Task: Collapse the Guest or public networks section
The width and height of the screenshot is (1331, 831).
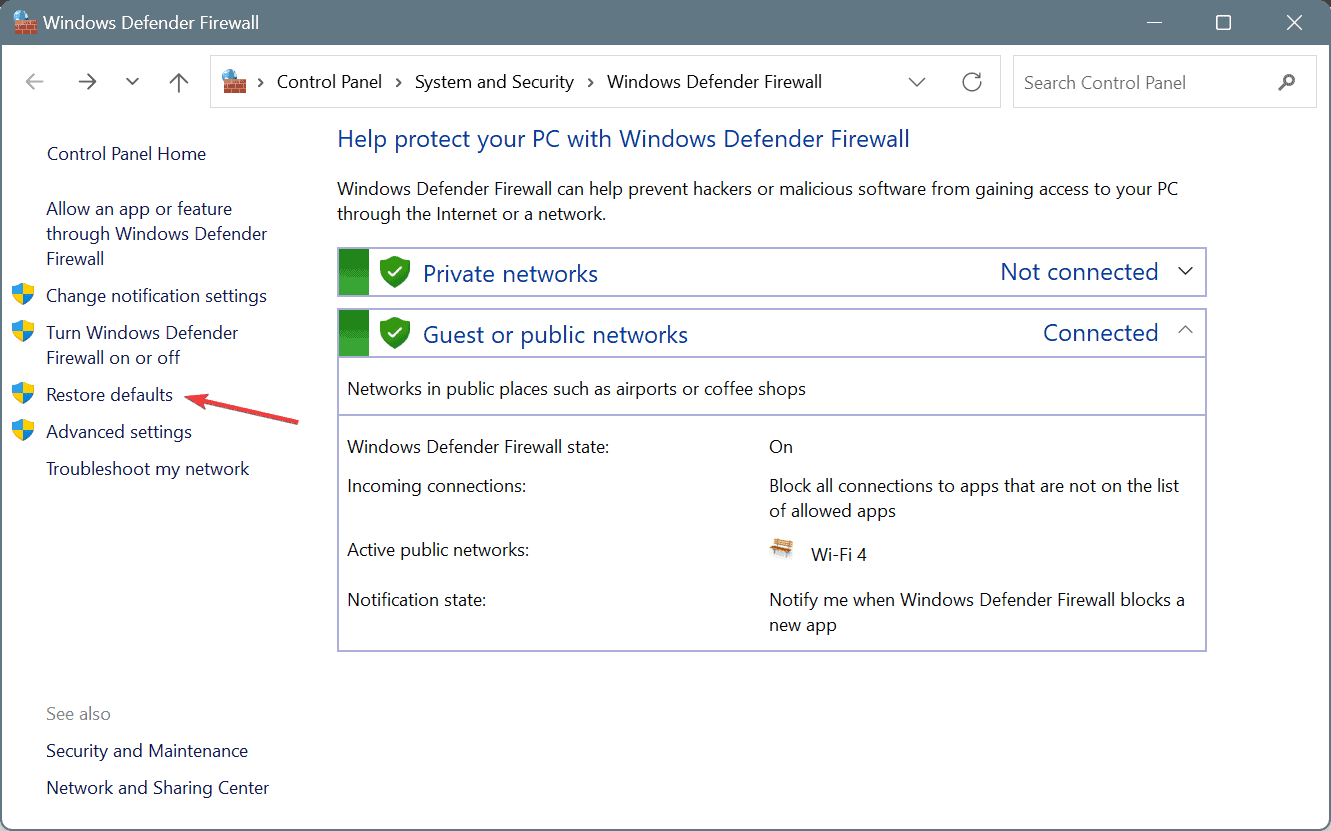Action: (1186, 331)
